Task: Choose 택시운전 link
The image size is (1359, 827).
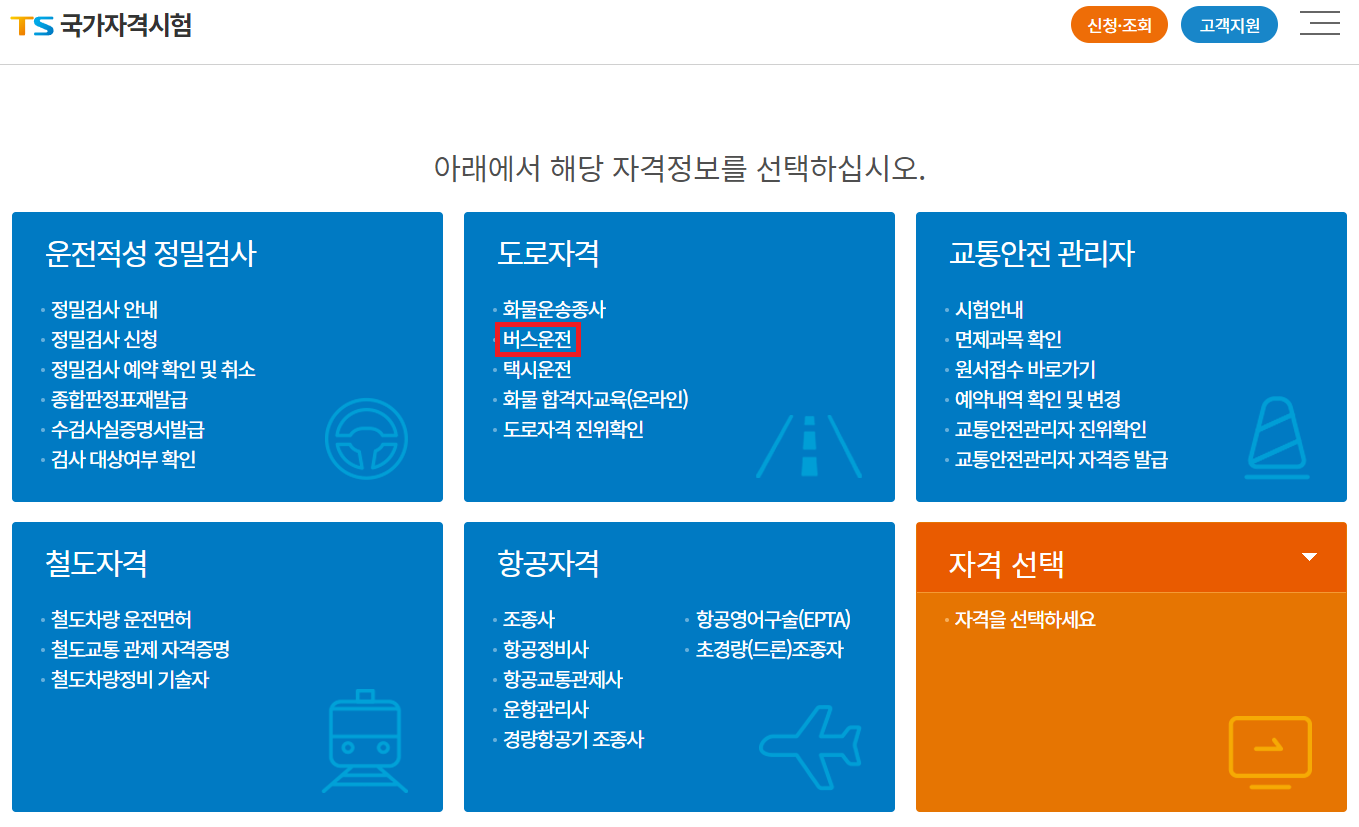Action: (538, 370)
